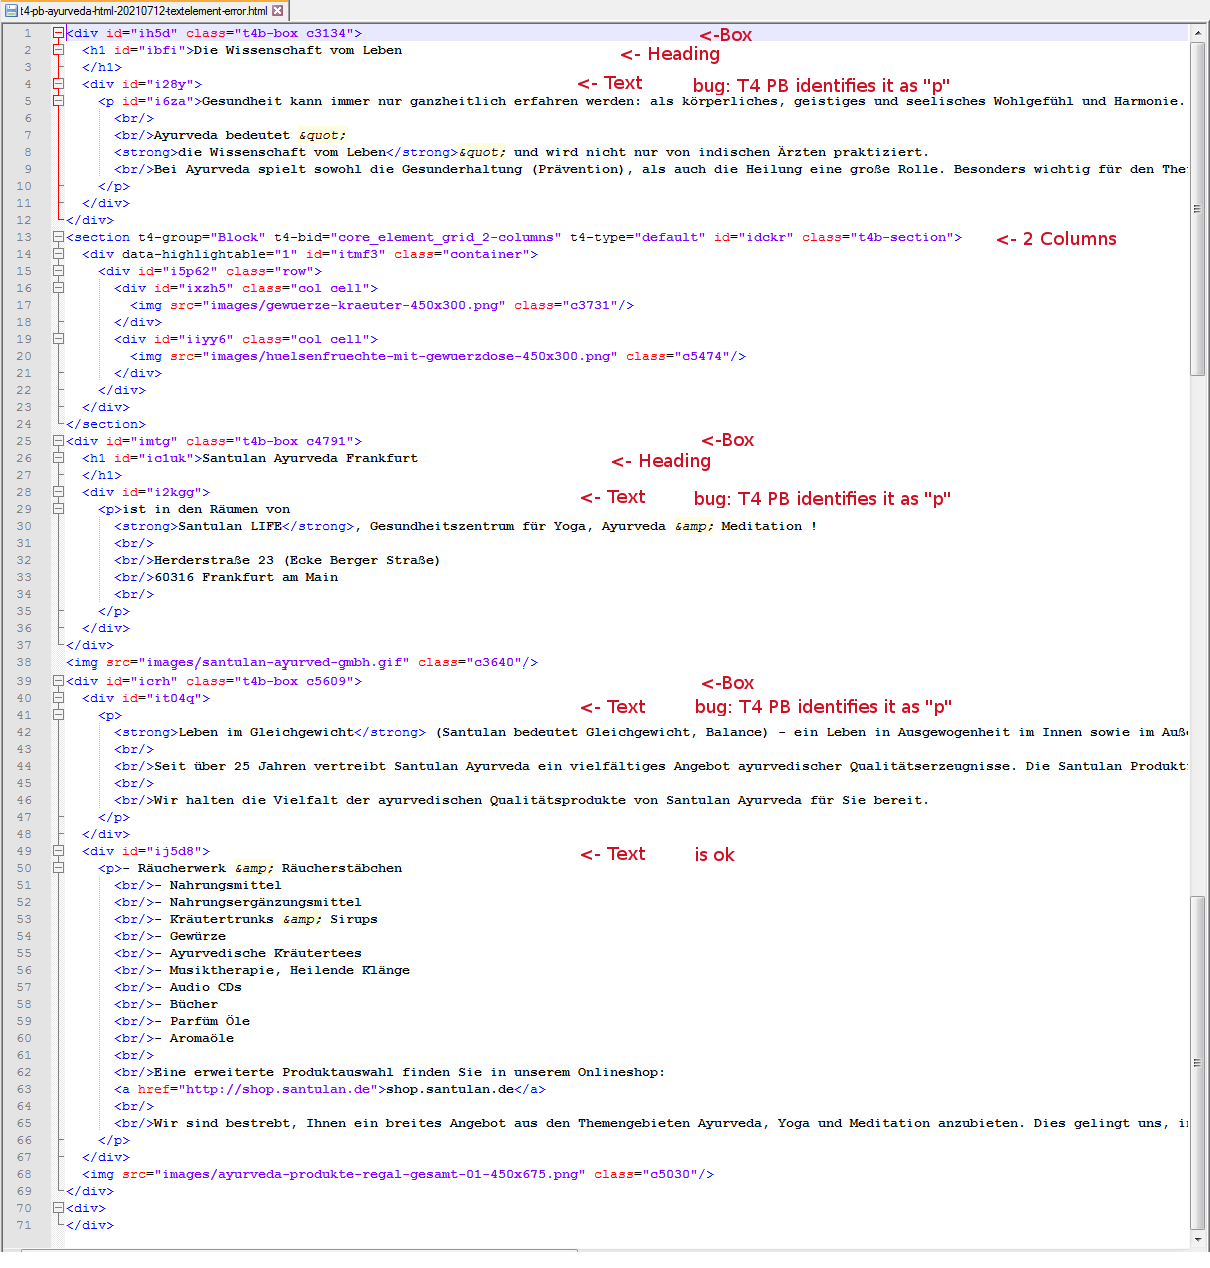Collapse the div id="i5p62" row block
This screenshot has width=1210, height=1268.
[x=58, y=271]
